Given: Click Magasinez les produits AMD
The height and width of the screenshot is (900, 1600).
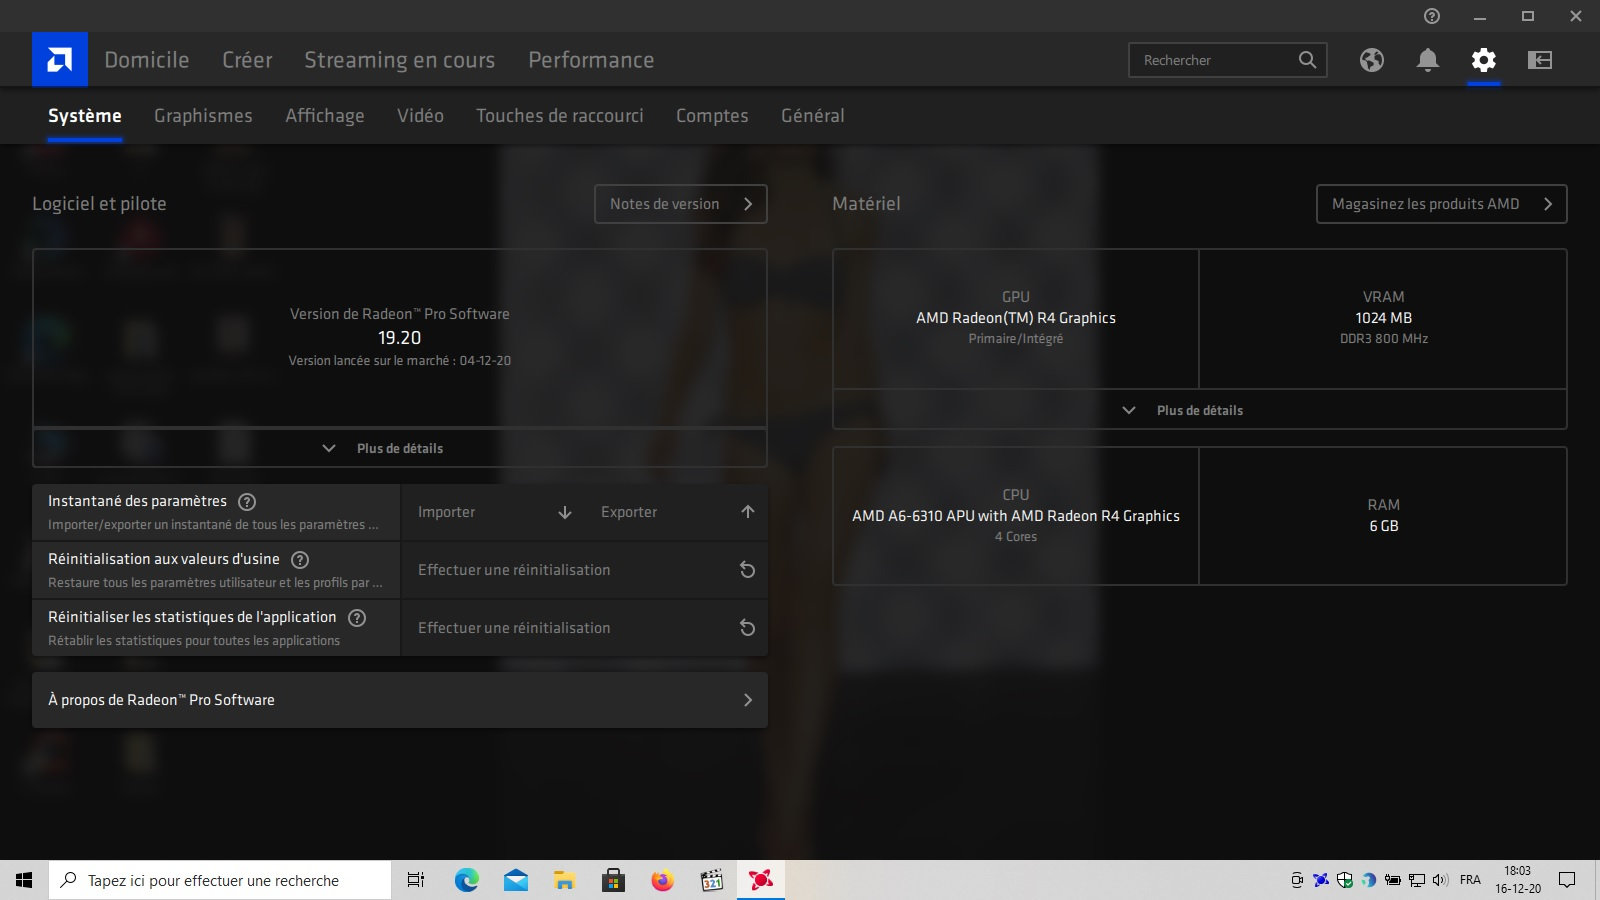Looking at the screenshot, I should click(x=1442, y=204).
